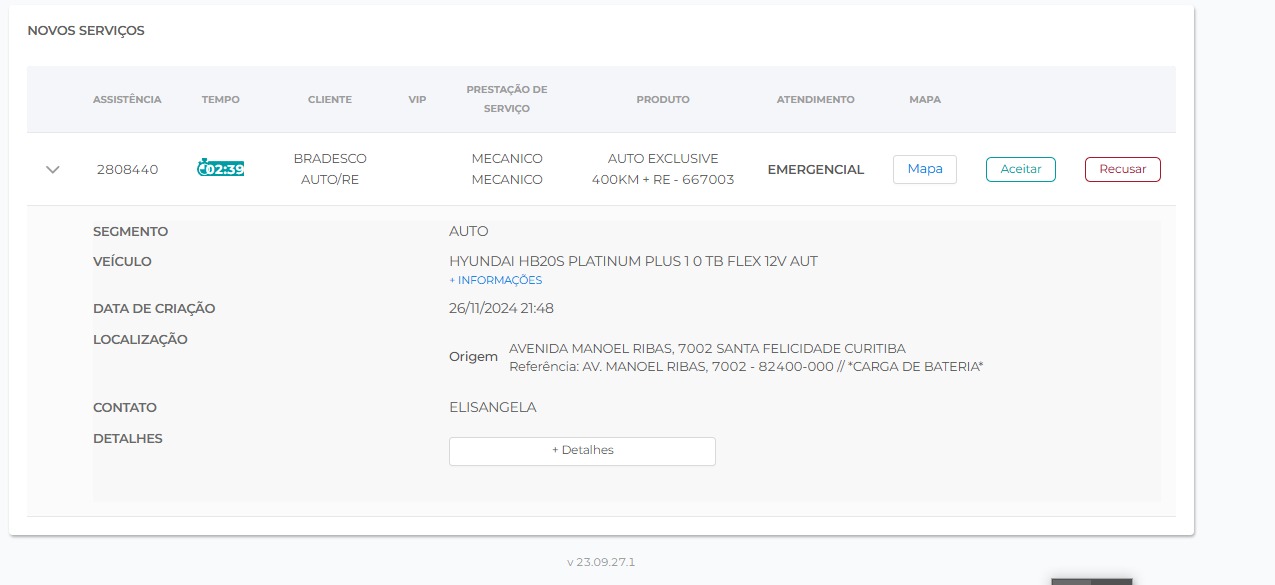This screenshot has height=585, width=1275.
Task: Click the BRADESCO AUTO/RE client cell
Action: (330, 169)
